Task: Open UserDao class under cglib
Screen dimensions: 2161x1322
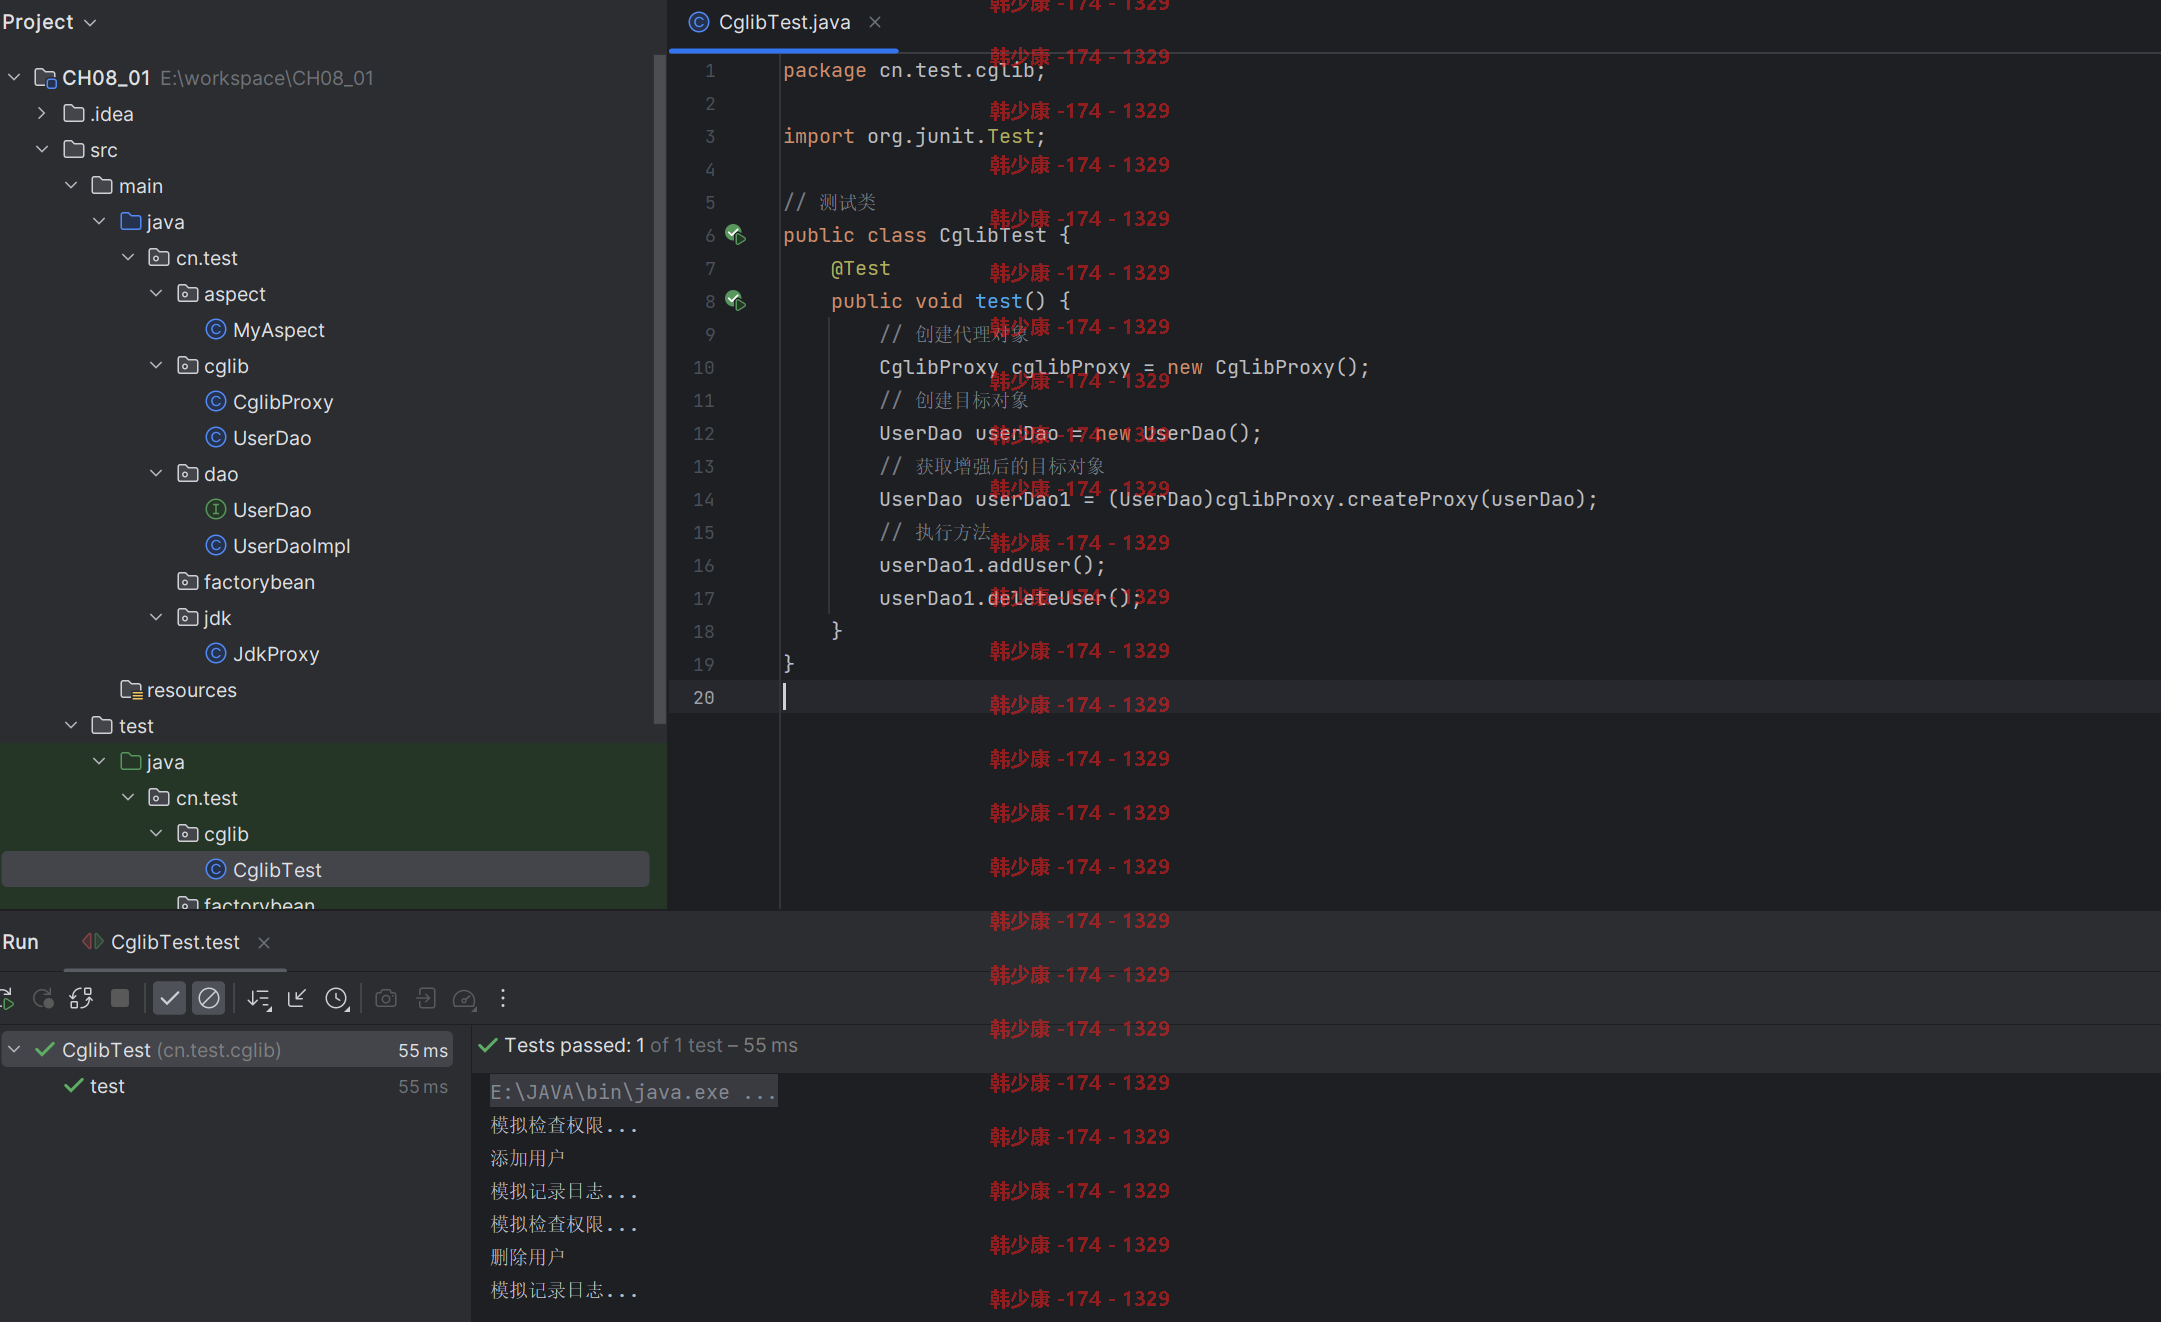Action: point(272,438)
